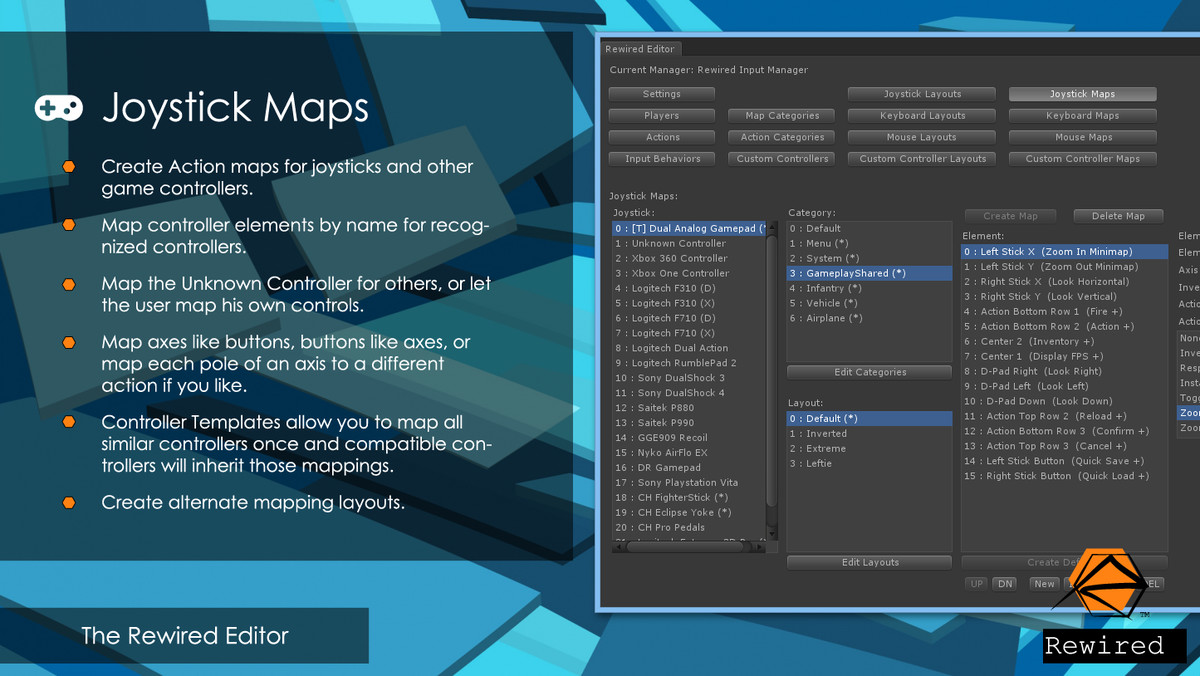Viewport: 1200px width, 676px height.
Task: Select Saitek P880 joystick
Action: click(689, 408)
